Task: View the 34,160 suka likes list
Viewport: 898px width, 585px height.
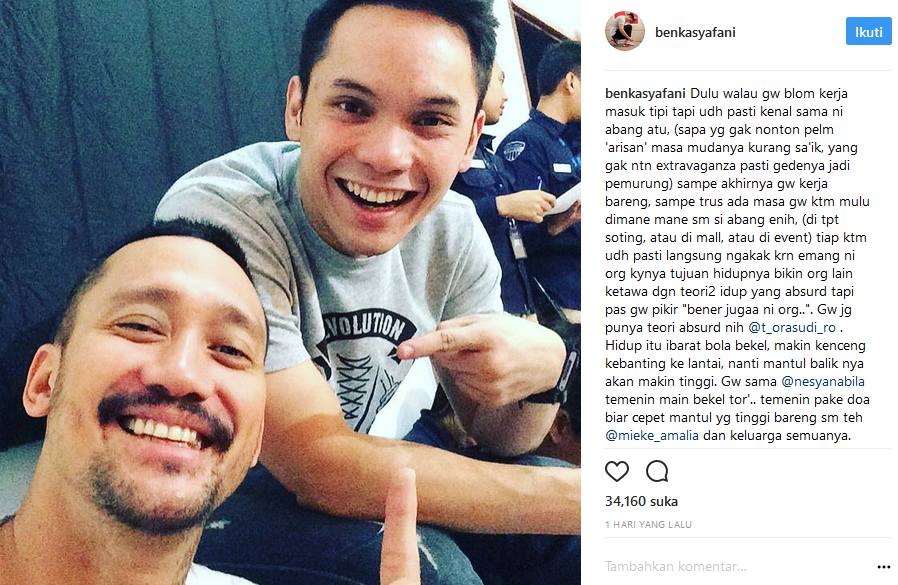Action: click(x=641, y=501)
